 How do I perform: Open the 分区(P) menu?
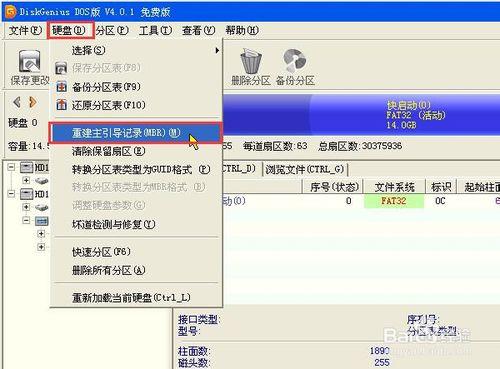[112, 31]
